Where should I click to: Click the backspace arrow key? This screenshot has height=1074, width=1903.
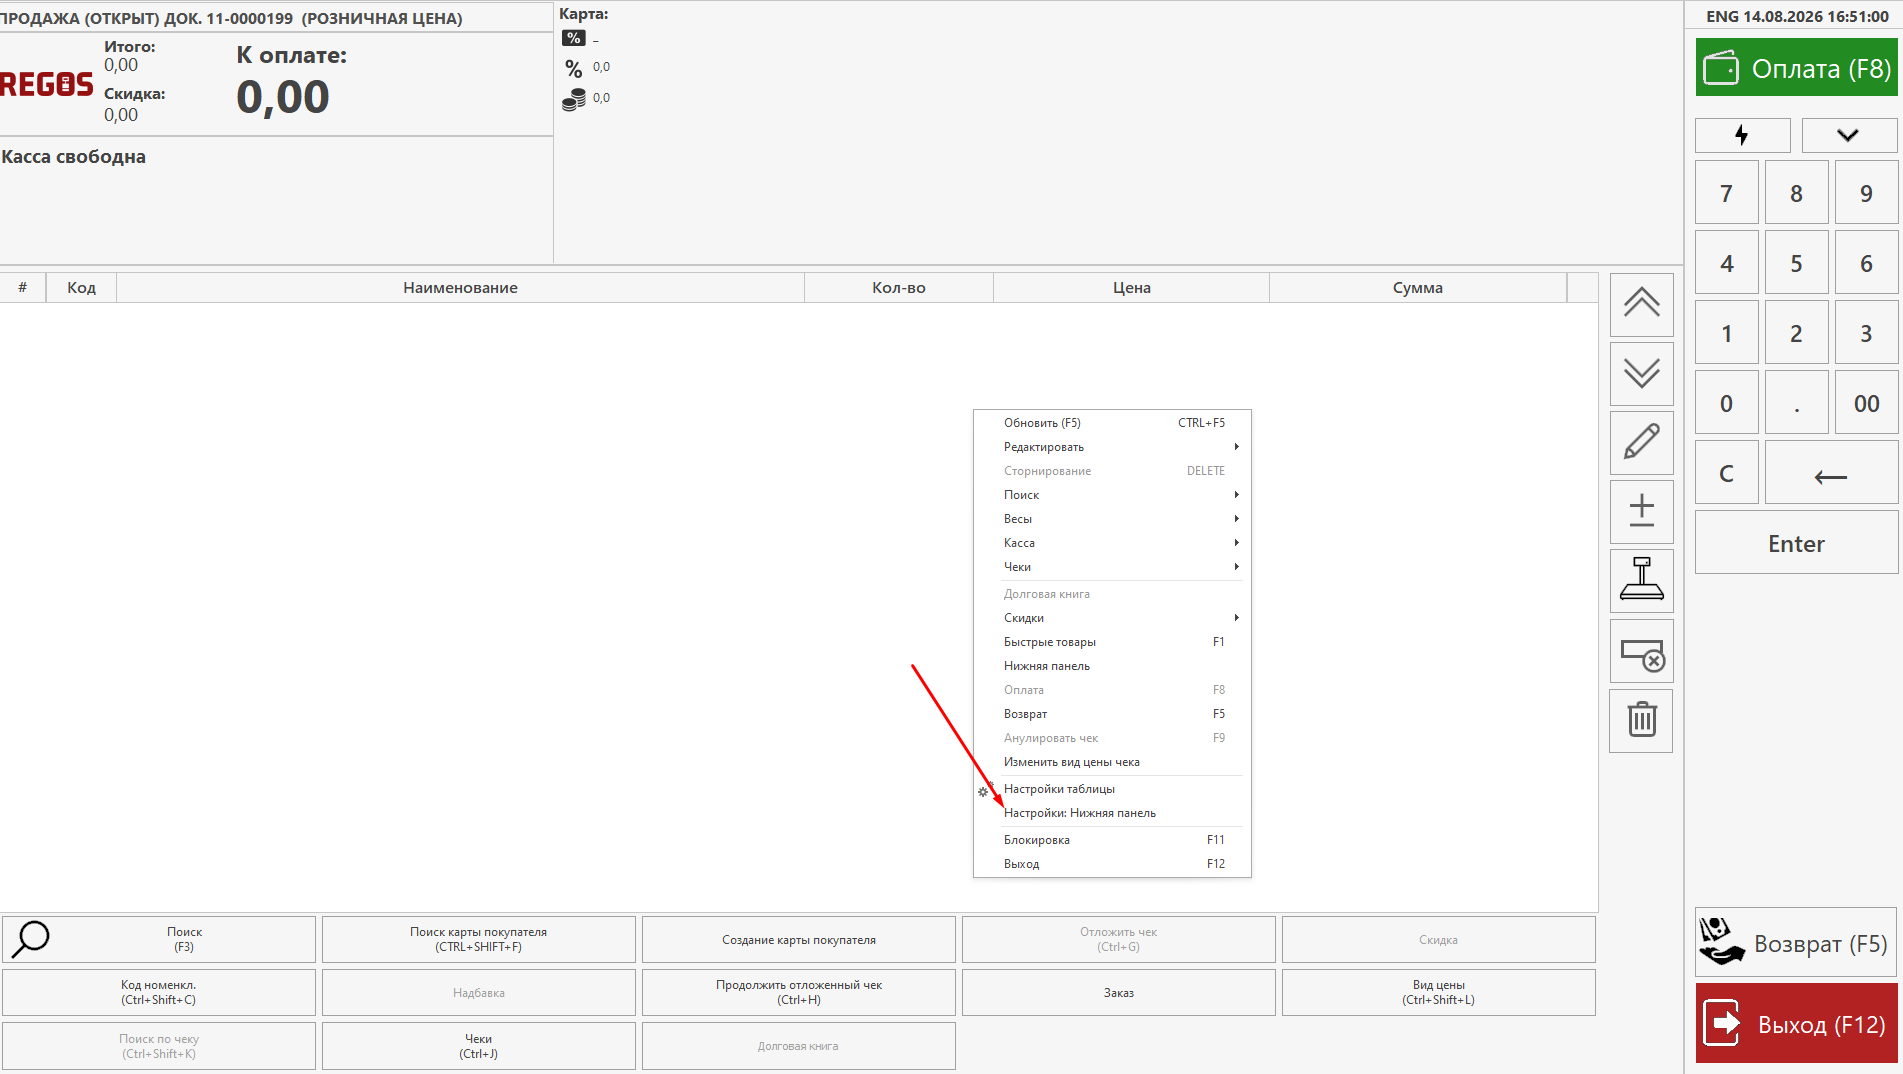coord(1831,473)
